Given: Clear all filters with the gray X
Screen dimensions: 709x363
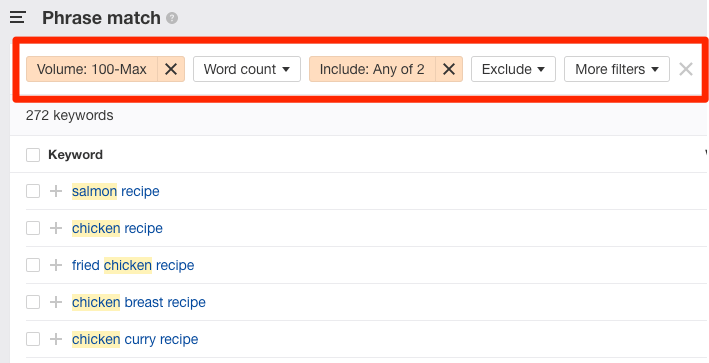Looking at the screenshot, I should (686, 69).
